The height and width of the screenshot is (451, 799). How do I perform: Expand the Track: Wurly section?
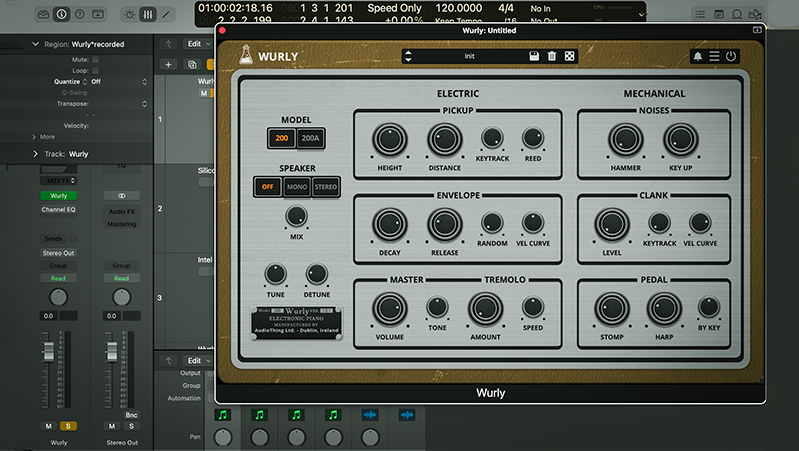(x=35, y=154)
